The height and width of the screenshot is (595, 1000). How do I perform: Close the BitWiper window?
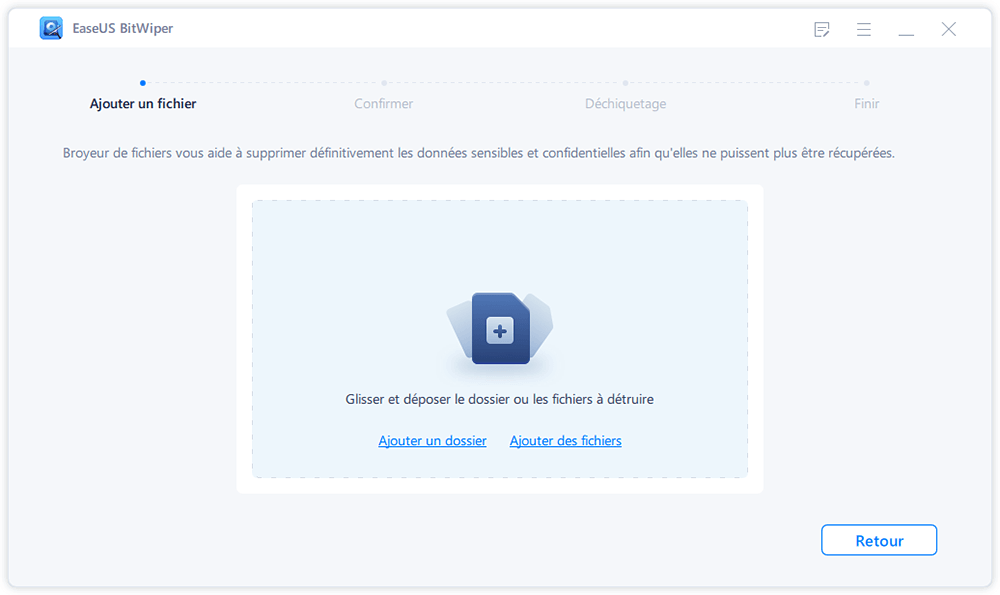[948, 30]
